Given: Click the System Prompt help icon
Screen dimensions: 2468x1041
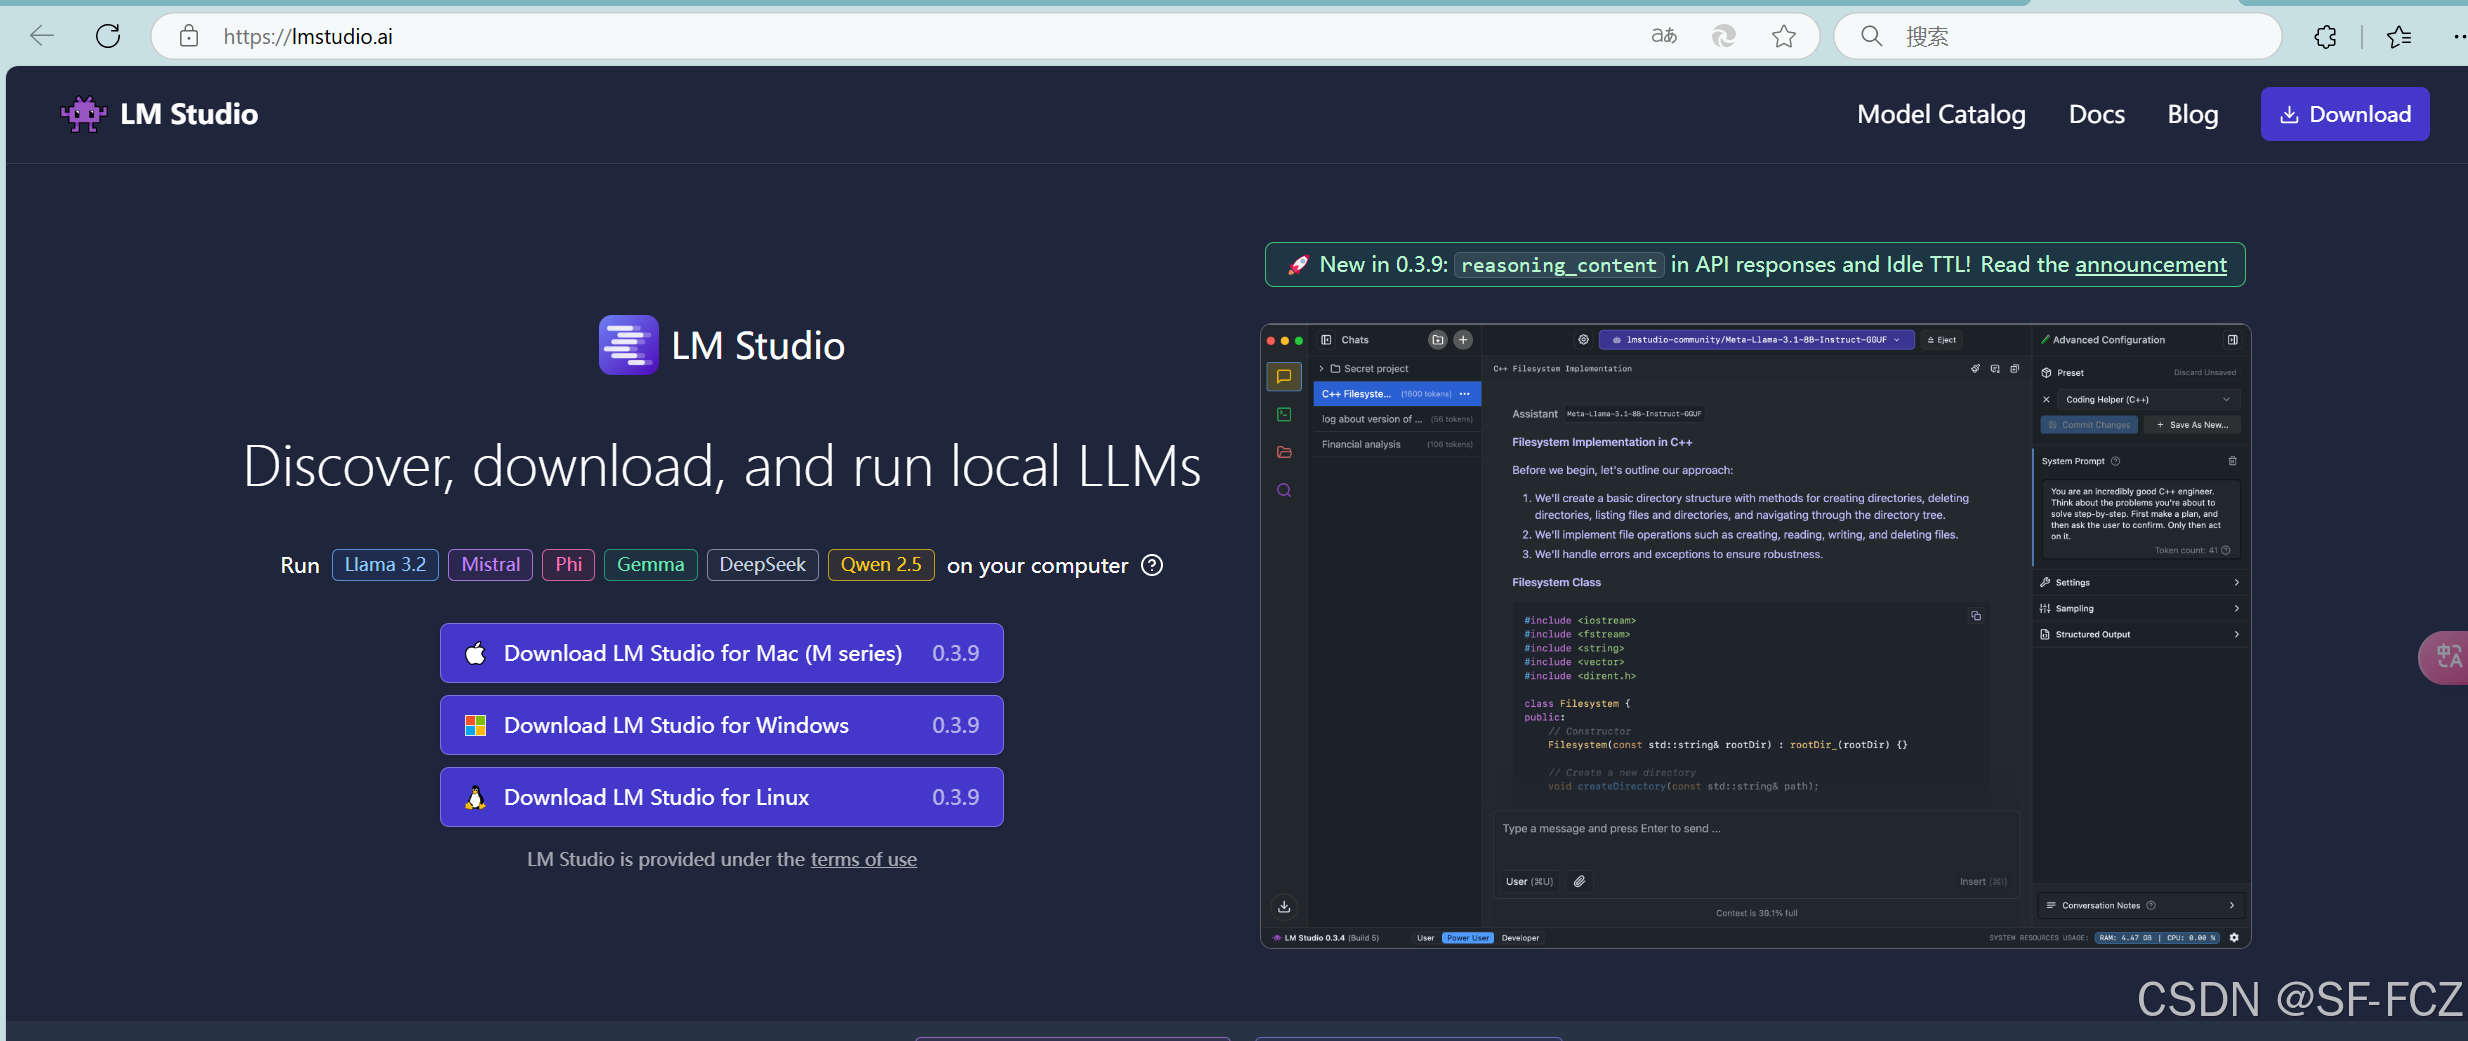Looking at the screenshot, I should click(x=2115, y=461).
